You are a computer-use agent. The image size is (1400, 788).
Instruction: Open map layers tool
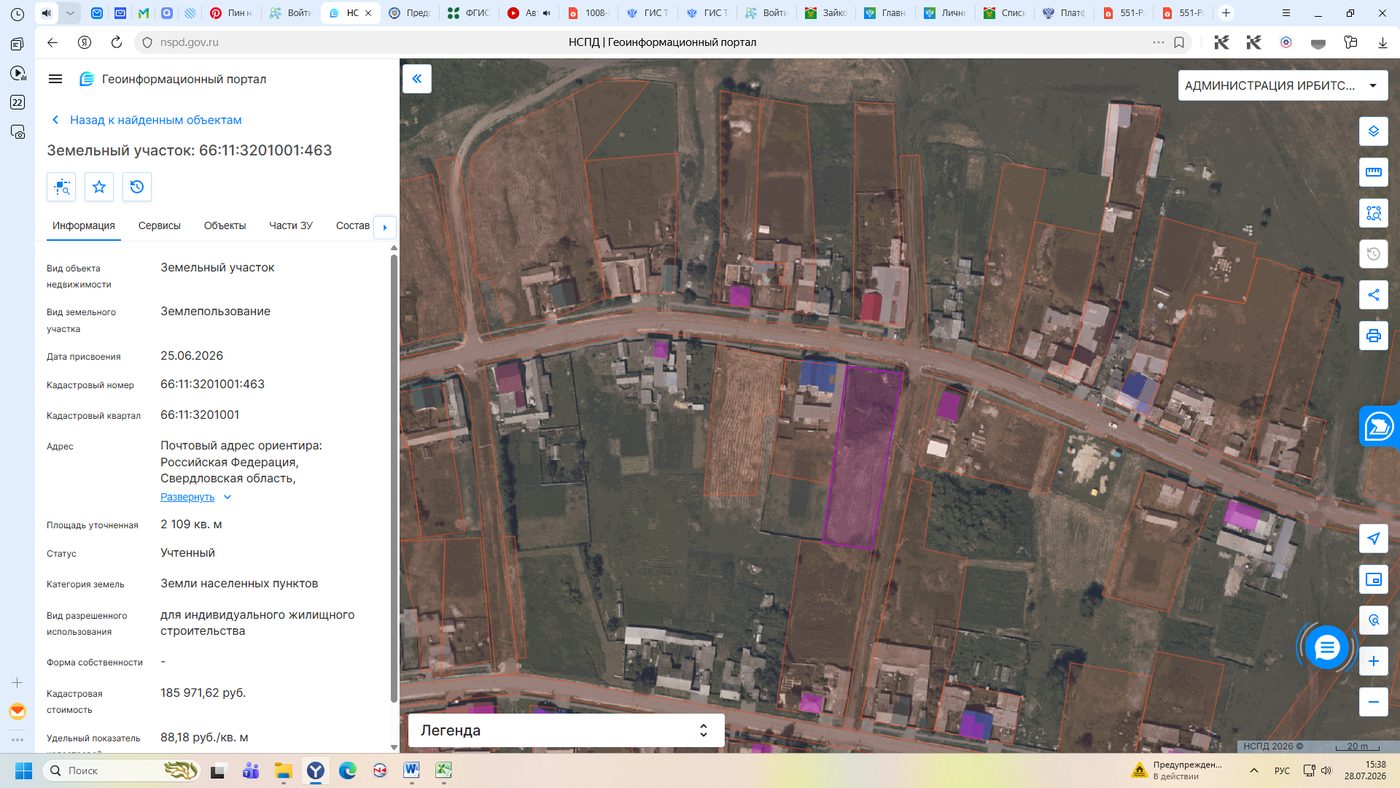coord(1374,132)
